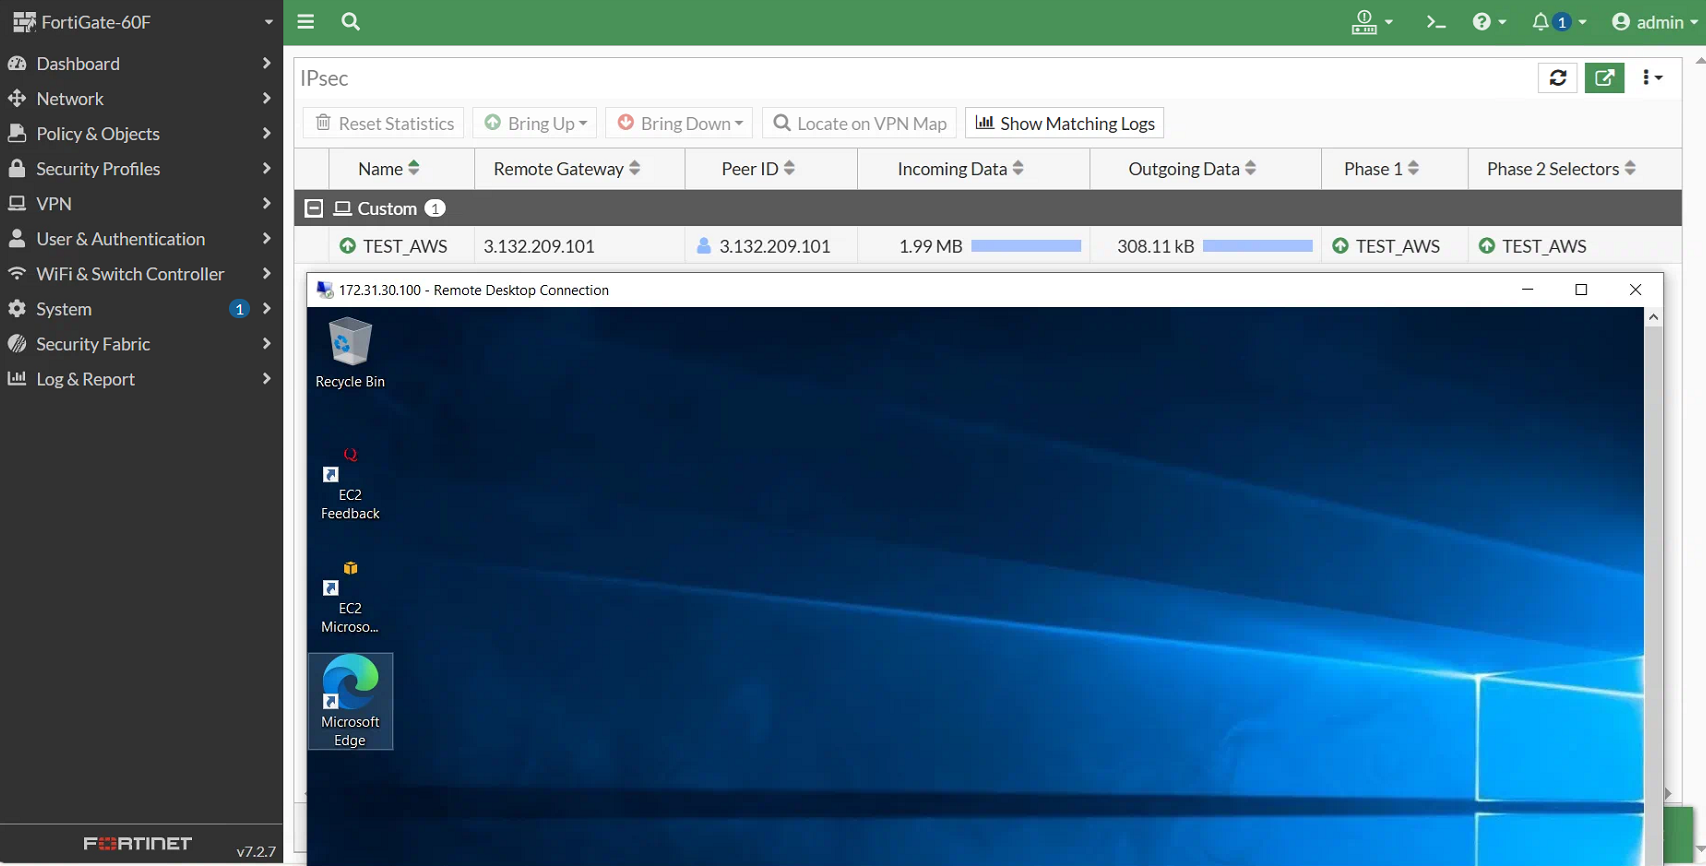Open the CLI console icon
Viewport: 1706px width, 866px height.
click(x=1436, y=22)
